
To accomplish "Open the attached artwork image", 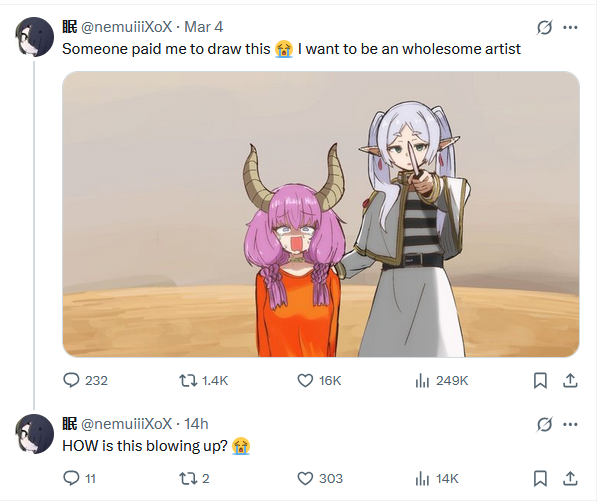I will [x=321, y=214].
